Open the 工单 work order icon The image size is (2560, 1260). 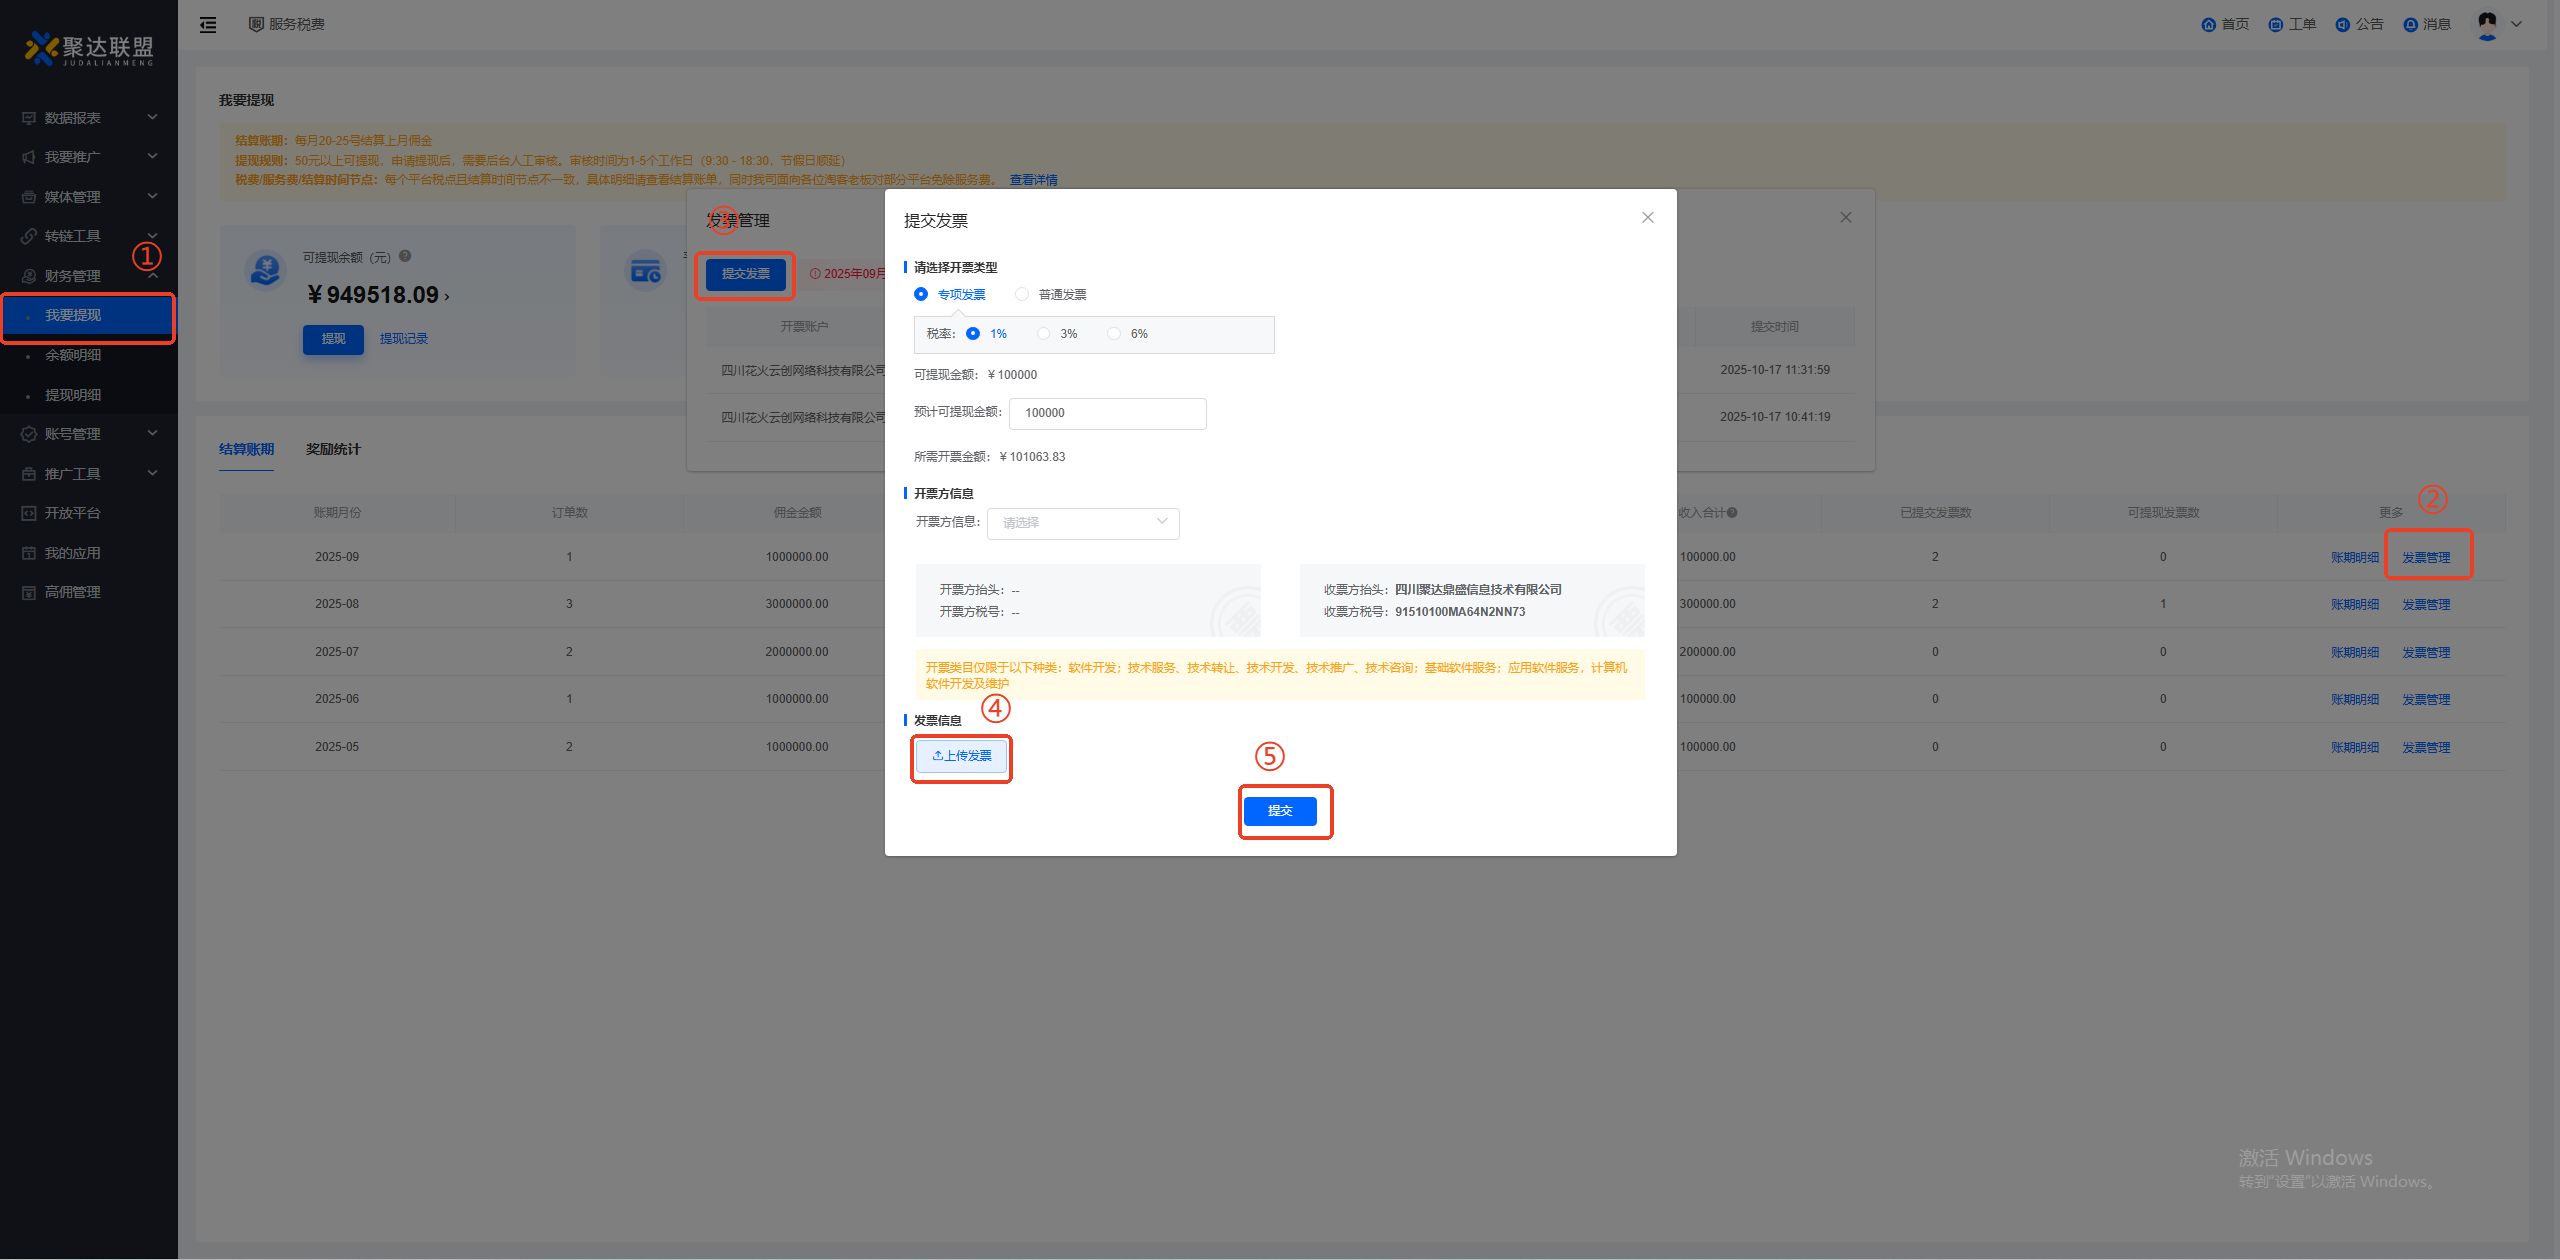(x=2275, y=25)
